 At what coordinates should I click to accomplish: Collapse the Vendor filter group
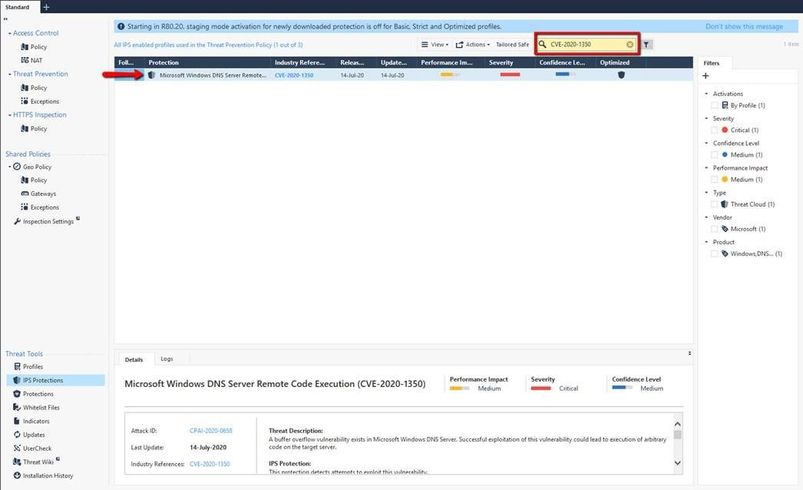pos(707,217)
